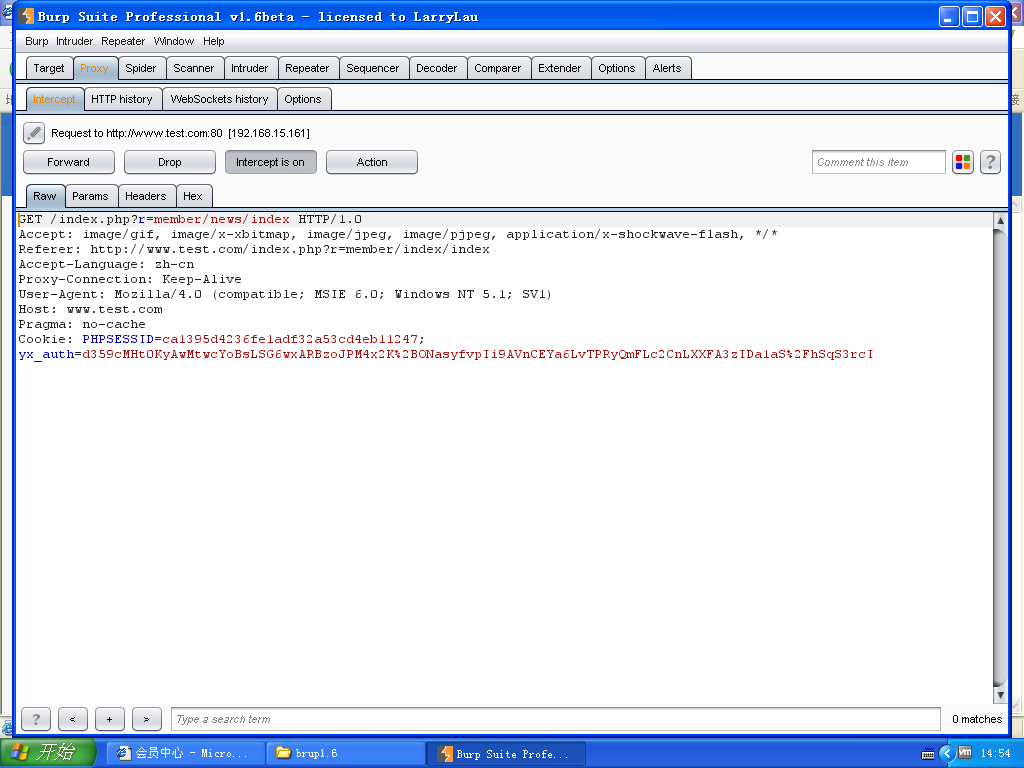Select the Intercept sub-tab
Screen dimensions: 1024x768
tap(54, 99)
